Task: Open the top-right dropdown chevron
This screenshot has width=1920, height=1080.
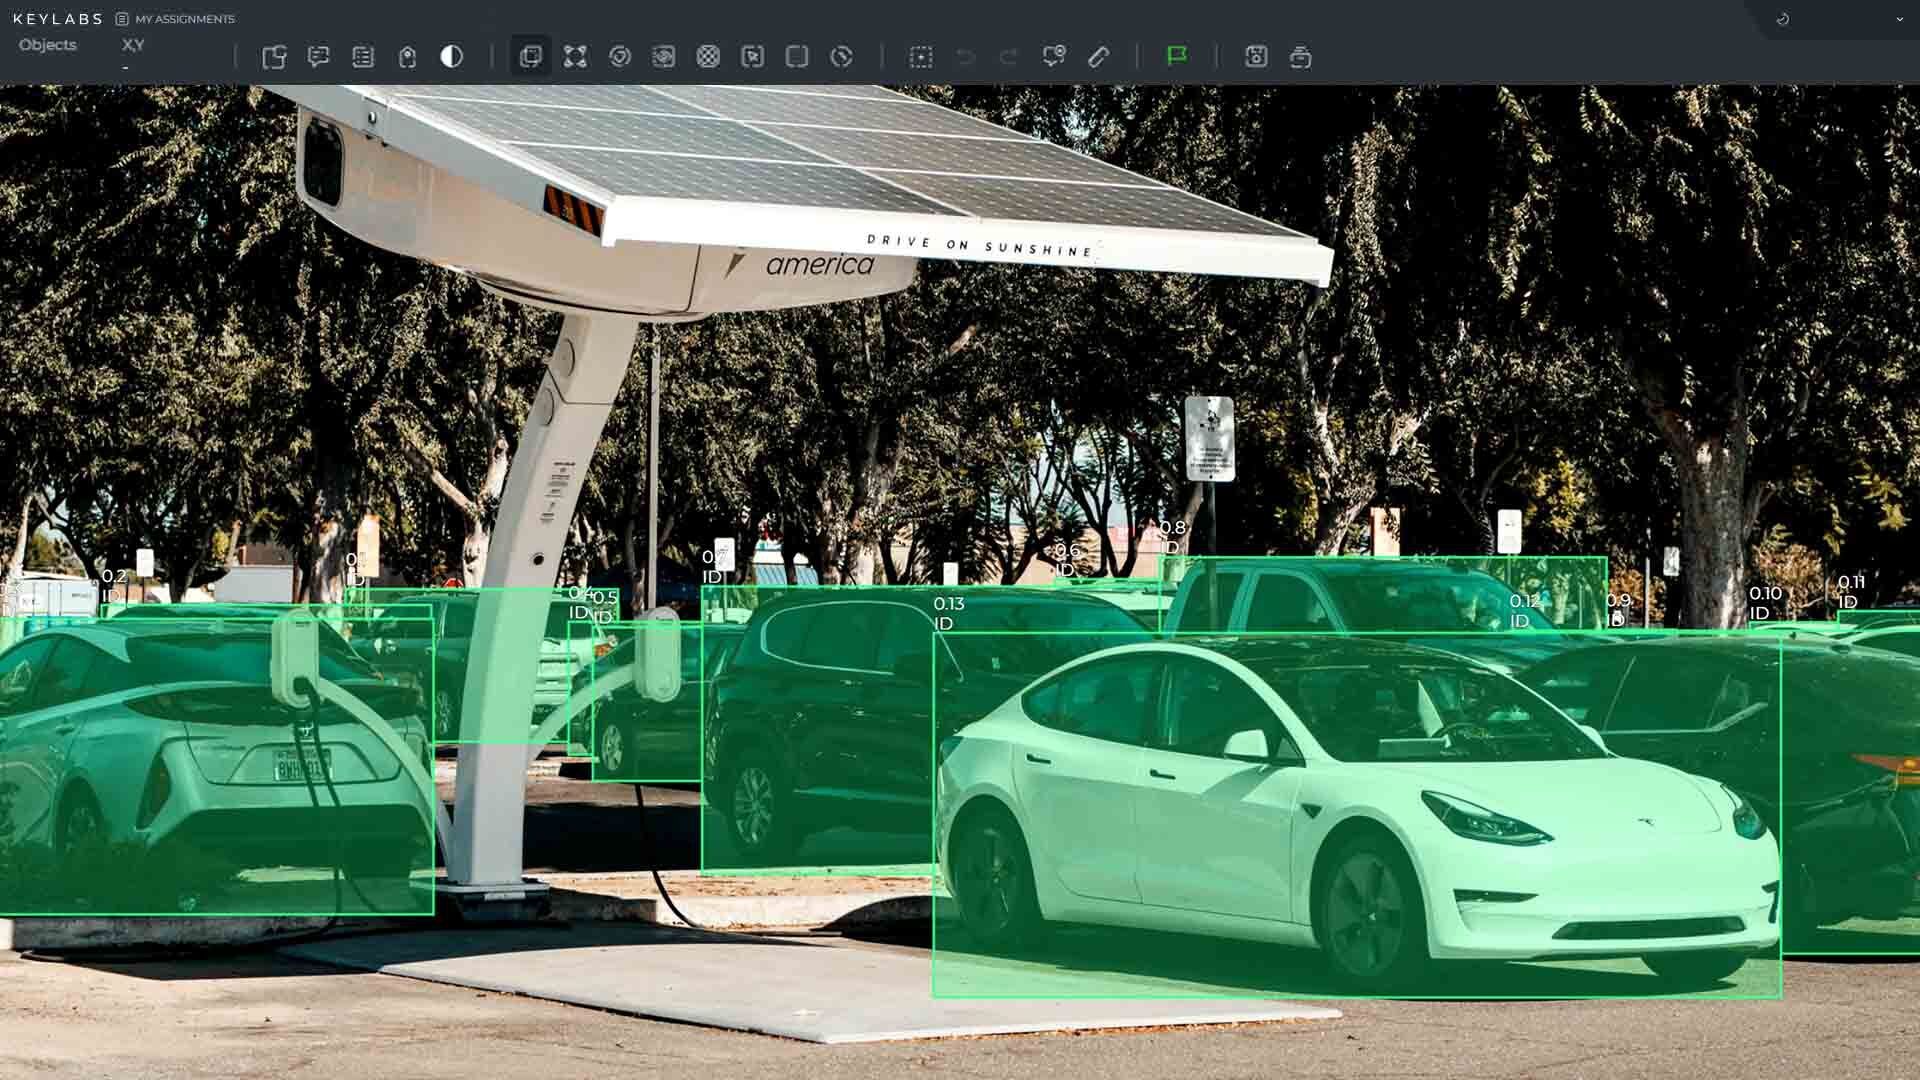Action: click(x=1899, y=20)
